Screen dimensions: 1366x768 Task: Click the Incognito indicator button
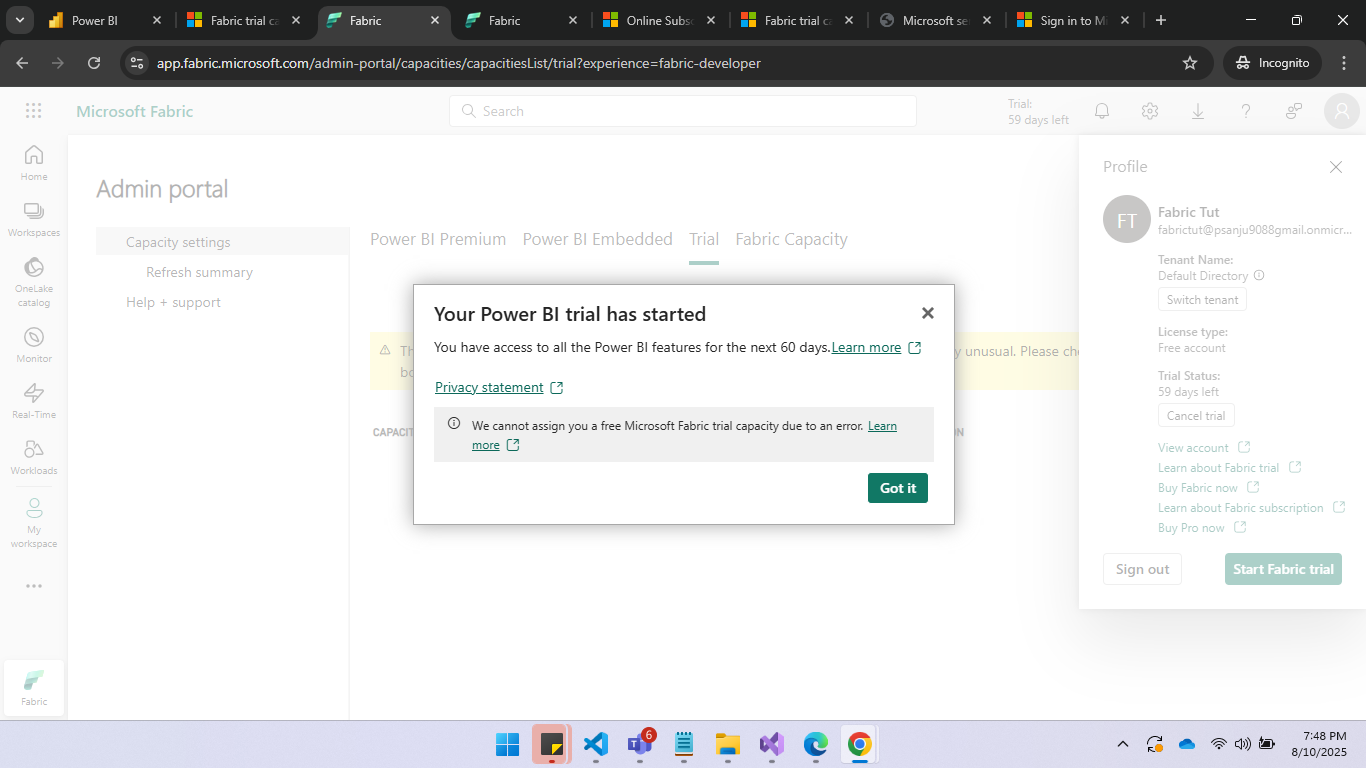coord(1272,63)
